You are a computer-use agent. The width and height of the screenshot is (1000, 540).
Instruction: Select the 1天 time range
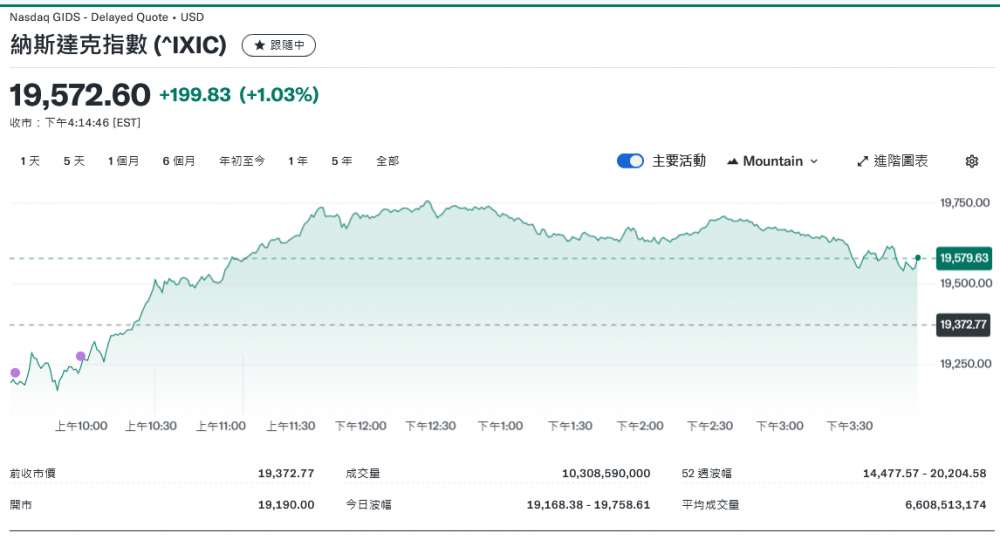pyautogui.click(x=30, y=161)
